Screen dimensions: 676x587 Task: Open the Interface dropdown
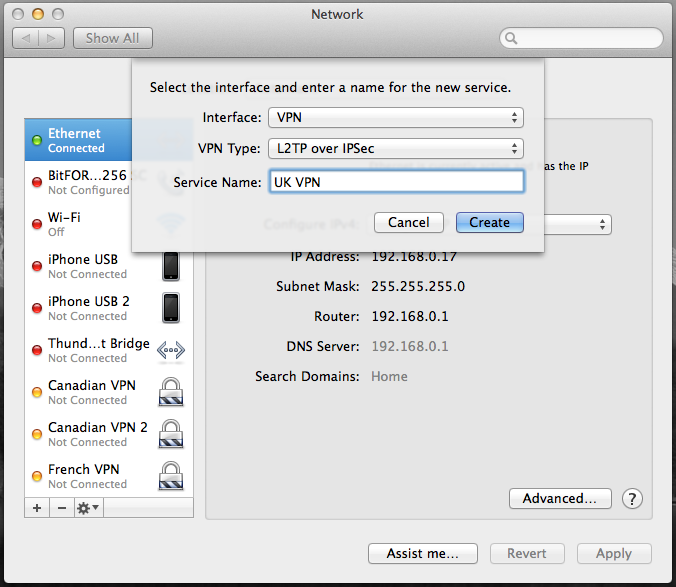(395, 117)
